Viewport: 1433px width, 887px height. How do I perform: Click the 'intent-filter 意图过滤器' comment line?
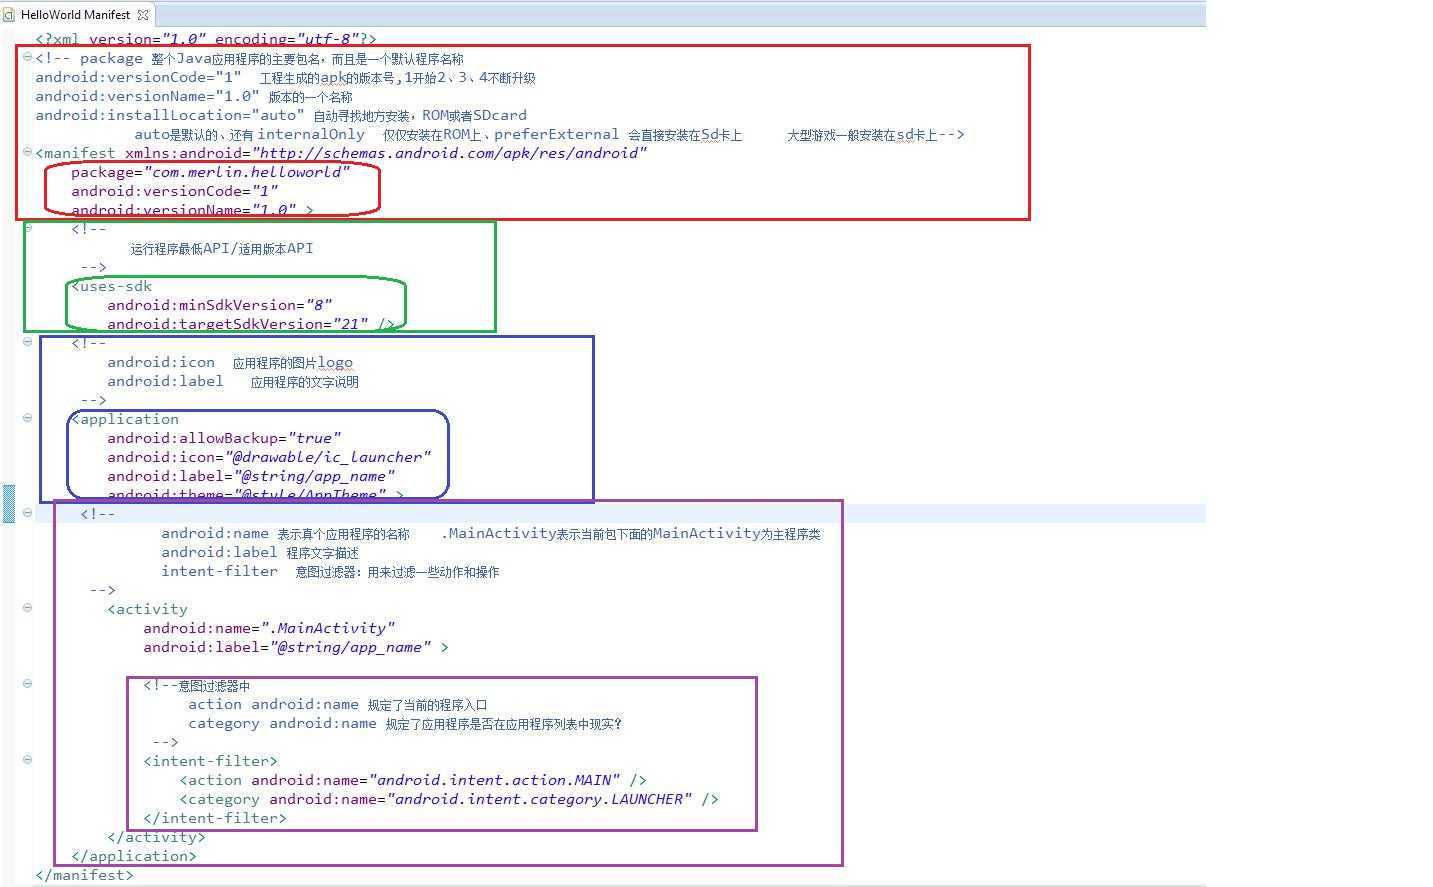(330, 571)
